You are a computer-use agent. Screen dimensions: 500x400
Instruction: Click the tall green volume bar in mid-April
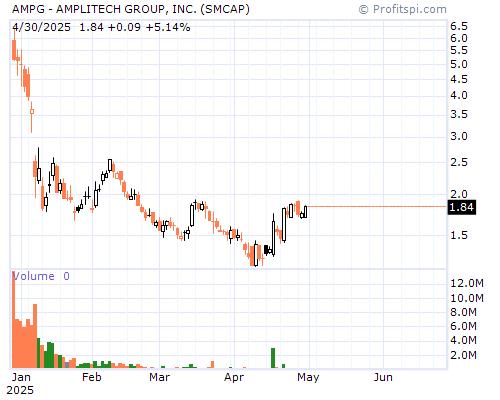[x=273, y=358]
